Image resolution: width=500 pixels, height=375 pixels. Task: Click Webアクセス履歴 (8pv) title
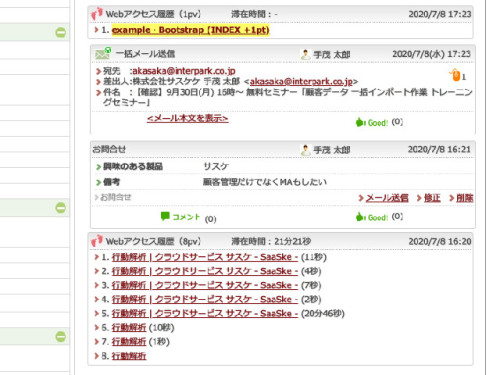click(x=153, y=241)
